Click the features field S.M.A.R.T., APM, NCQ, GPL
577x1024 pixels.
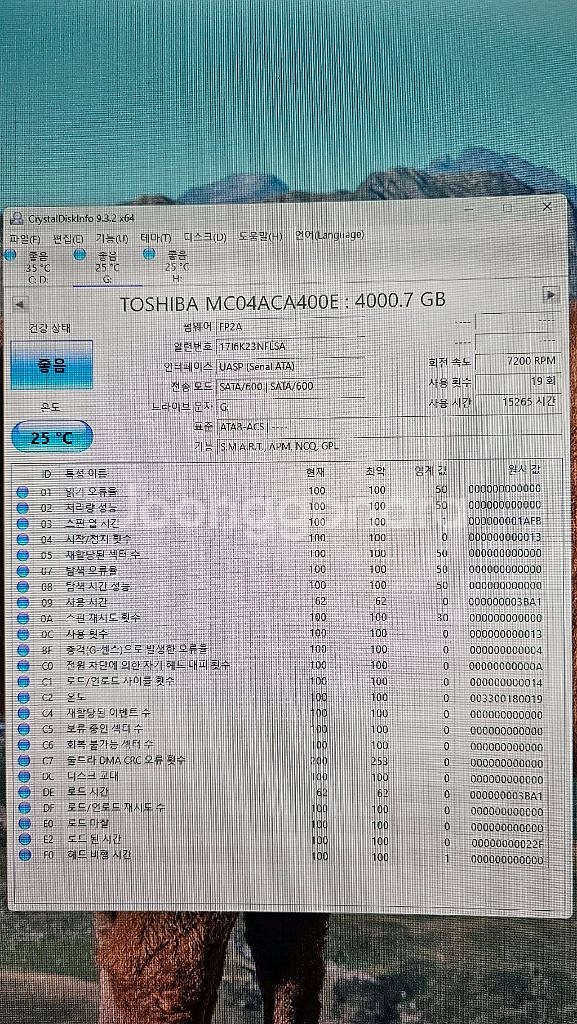pyautogui.click(x=389, y=447)
